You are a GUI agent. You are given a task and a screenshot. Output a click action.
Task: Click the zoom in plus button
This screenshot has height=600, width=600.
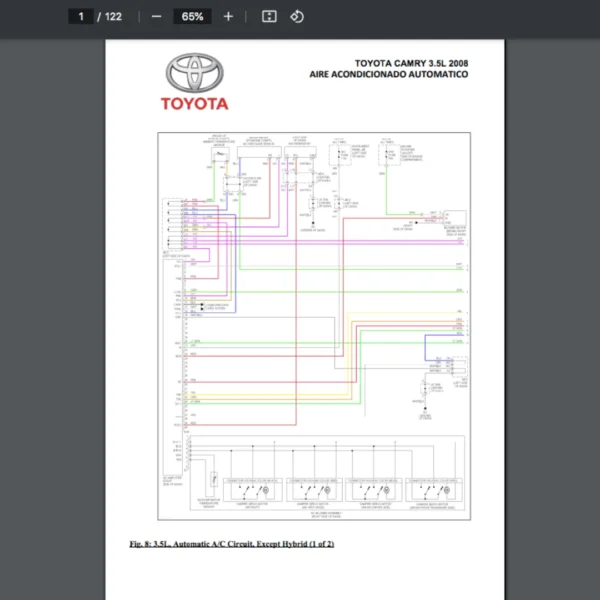[228, 17]
